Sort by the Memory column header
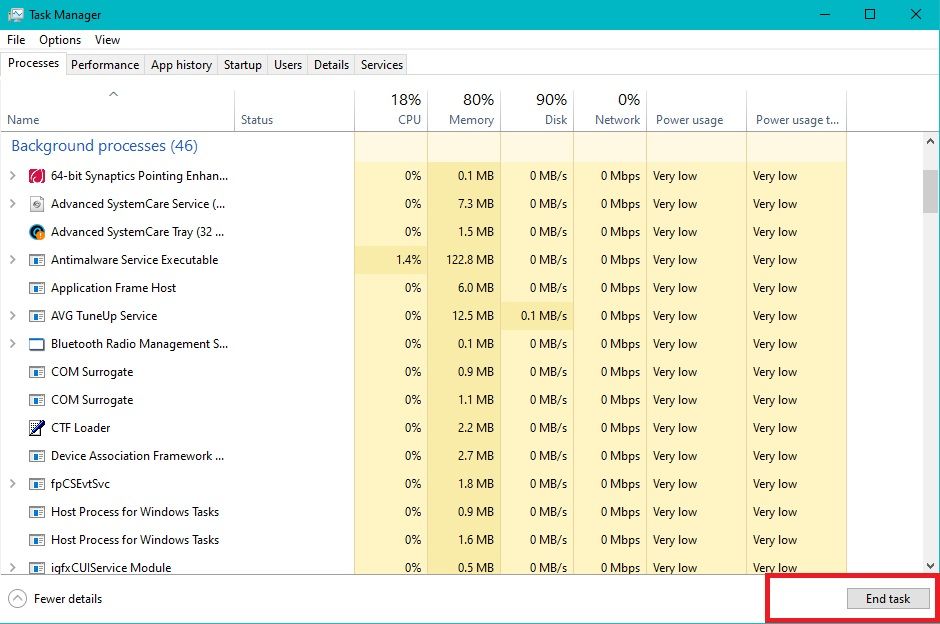The image size is (940, 624). pyautogui.click(x=464, y=110)
